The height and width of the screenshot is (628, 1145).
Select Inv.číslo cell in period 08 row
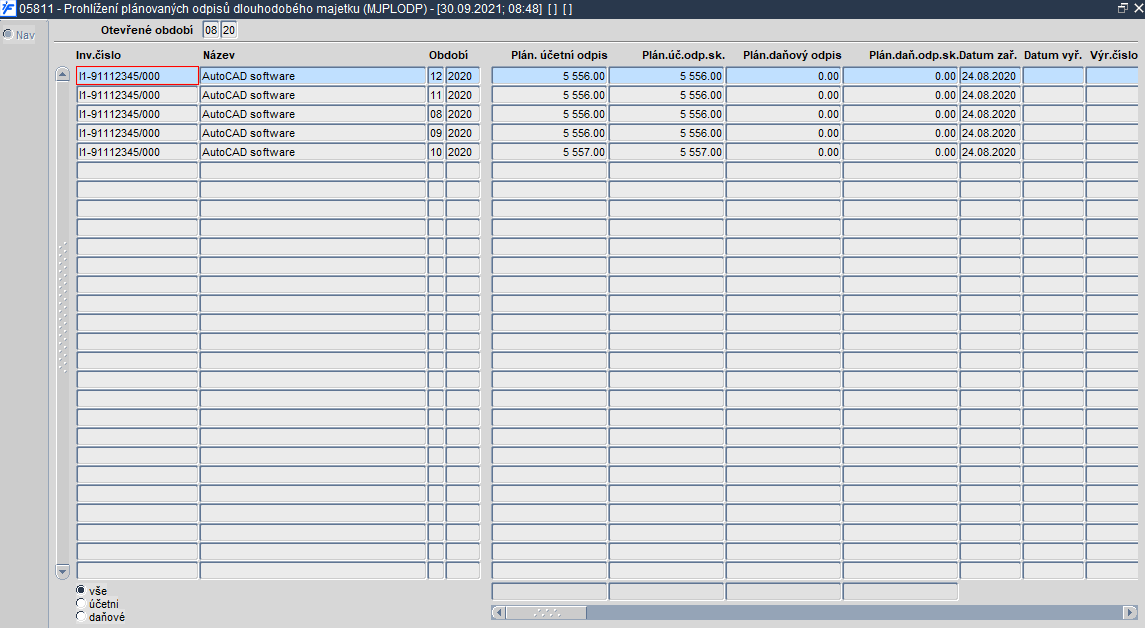tap(137, 114)
